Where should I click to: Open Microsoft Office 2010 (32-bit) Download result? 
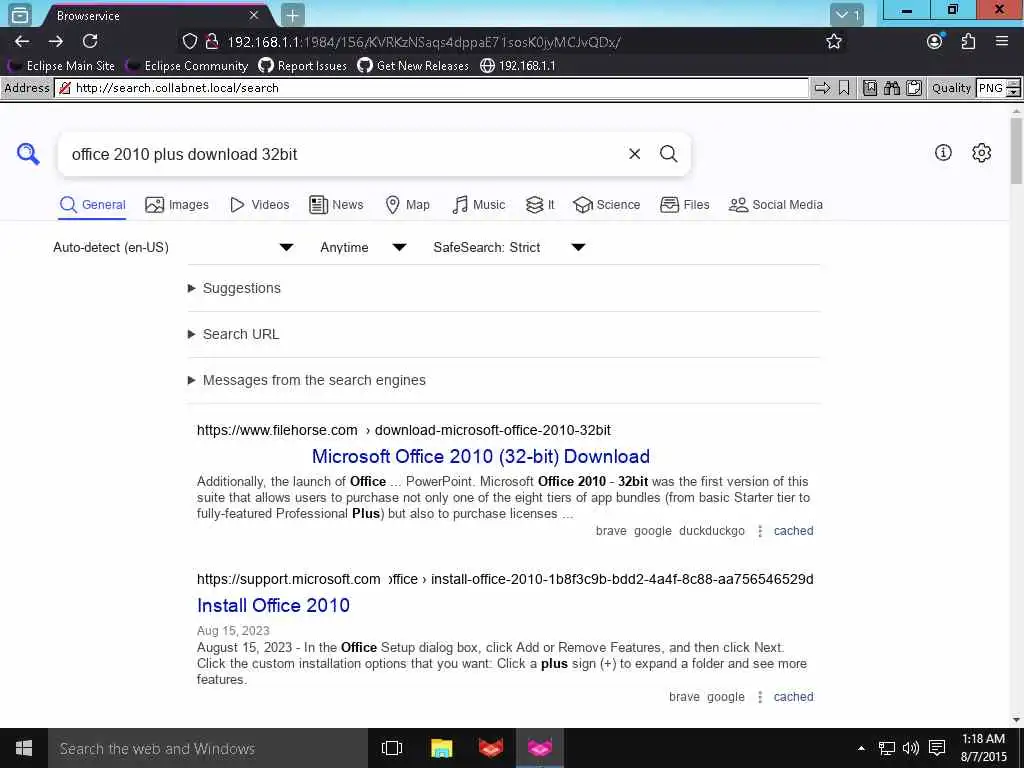click(481, 456)
